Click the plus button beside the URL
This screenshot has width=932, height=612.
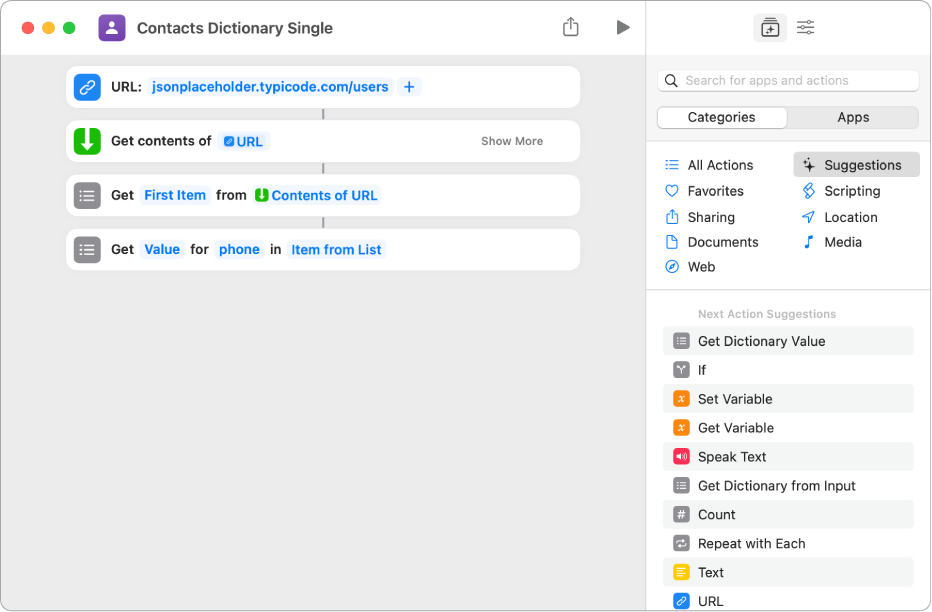(x=408, y=87)
